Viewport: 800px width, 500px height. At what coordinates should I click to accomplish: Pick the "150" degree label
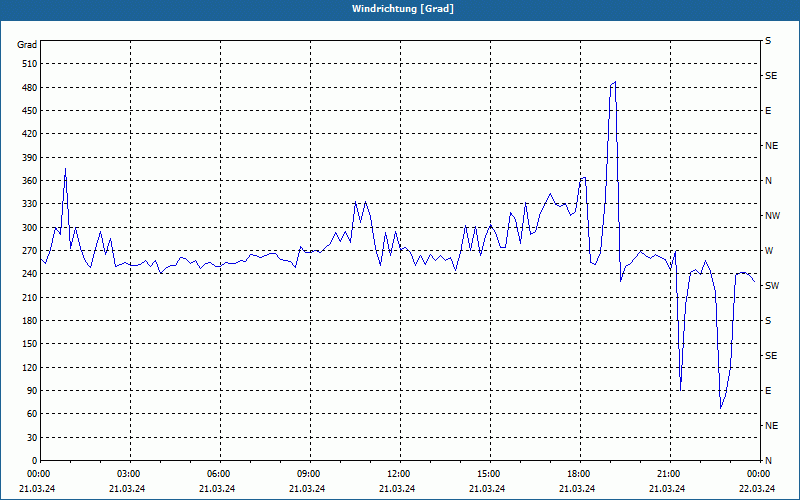click(30, 344)
